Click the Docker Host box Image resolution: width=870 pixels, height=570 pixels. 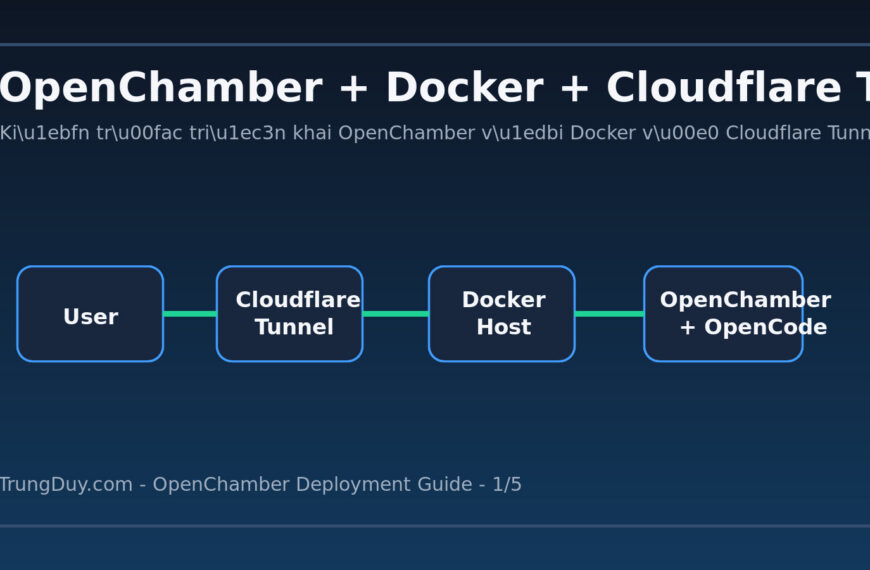[x=502, y=314]
